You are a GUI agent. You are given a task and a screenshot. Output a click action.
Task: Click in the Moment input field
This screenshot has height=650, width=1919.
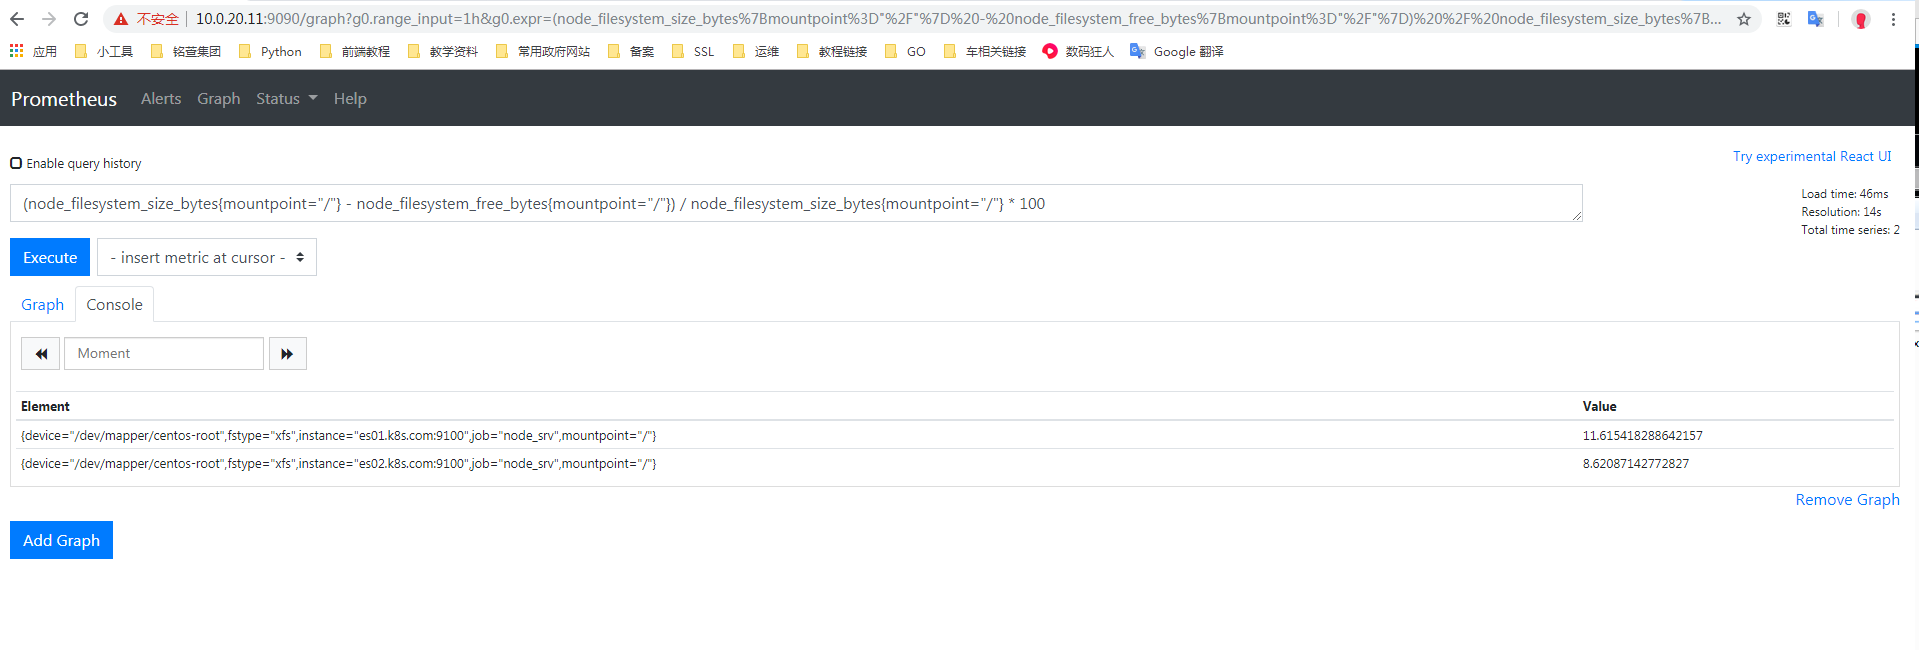pyautogui.click(x=164, y=354)
